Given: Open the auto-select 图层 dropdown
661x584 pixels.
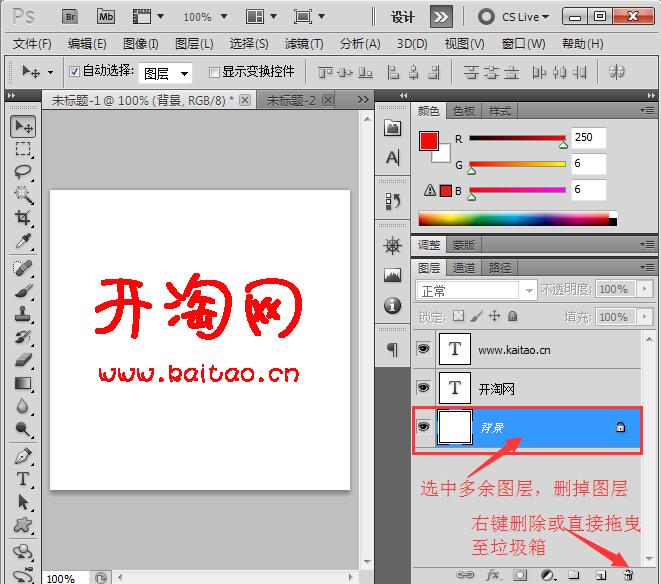Looking at the screenshot, I should click(166, 73).
